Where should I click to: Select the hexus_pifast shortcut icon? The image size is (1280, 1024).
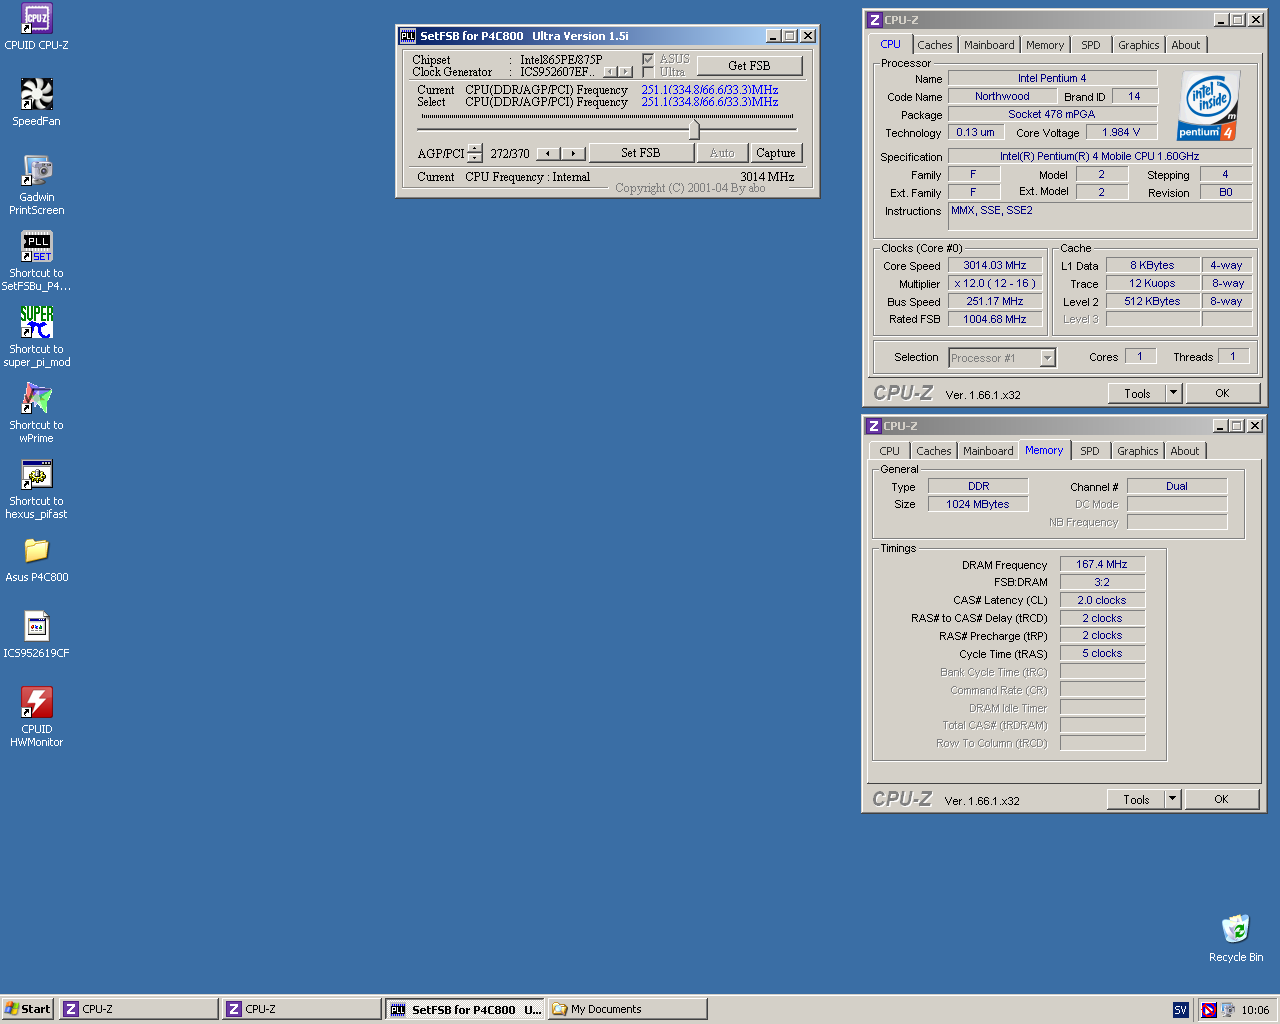click(x=37, y=474)
